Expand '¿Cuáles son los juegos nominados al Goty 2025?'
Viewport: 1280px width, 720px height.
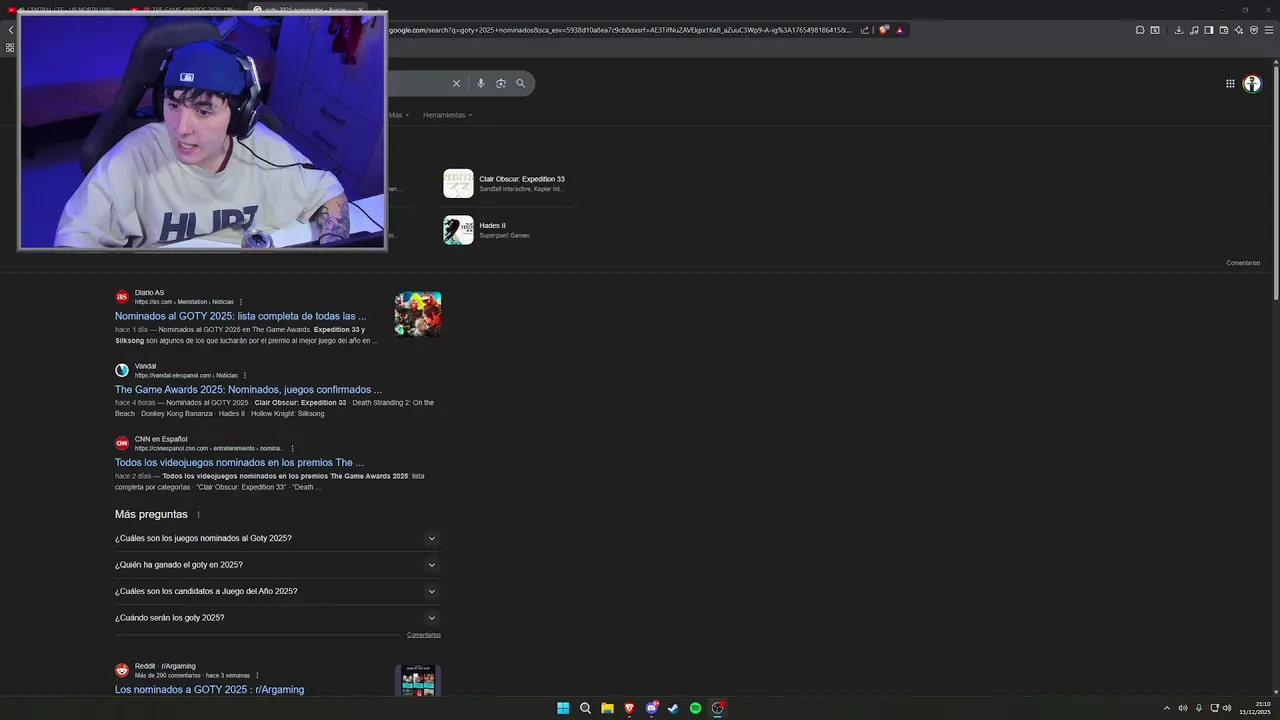277,538
